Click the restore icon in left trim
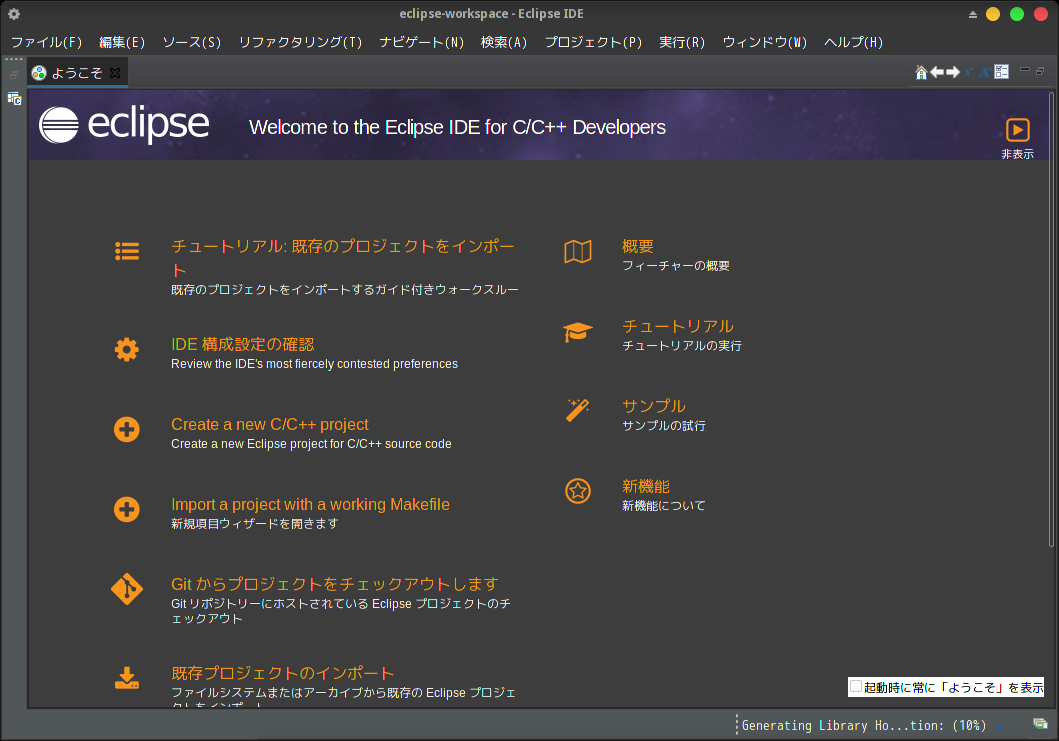 [x=14, y=75]
